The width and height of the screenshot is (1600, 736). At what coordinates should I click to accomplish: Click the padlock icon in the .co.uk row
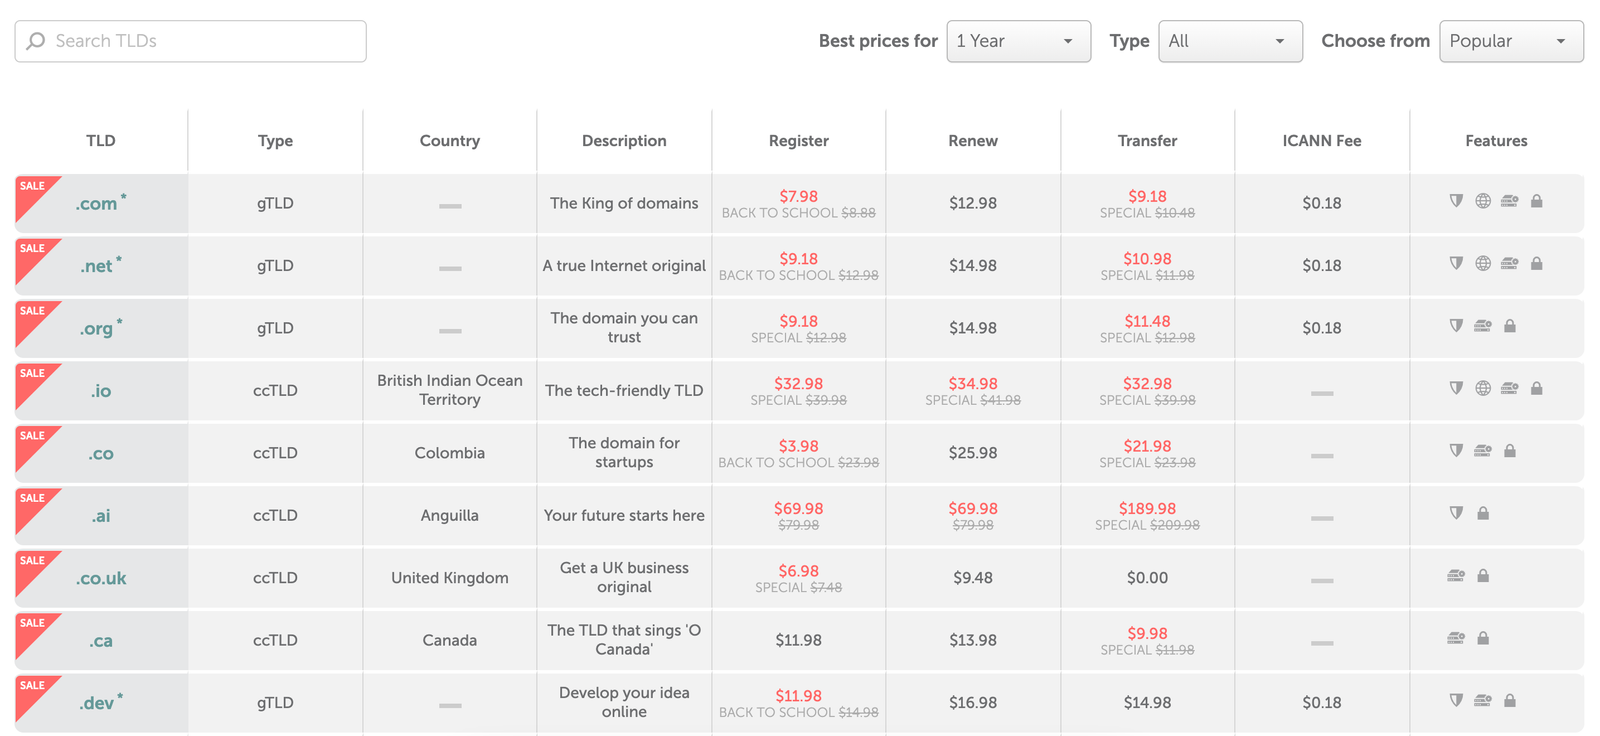tap(1483, 576)
